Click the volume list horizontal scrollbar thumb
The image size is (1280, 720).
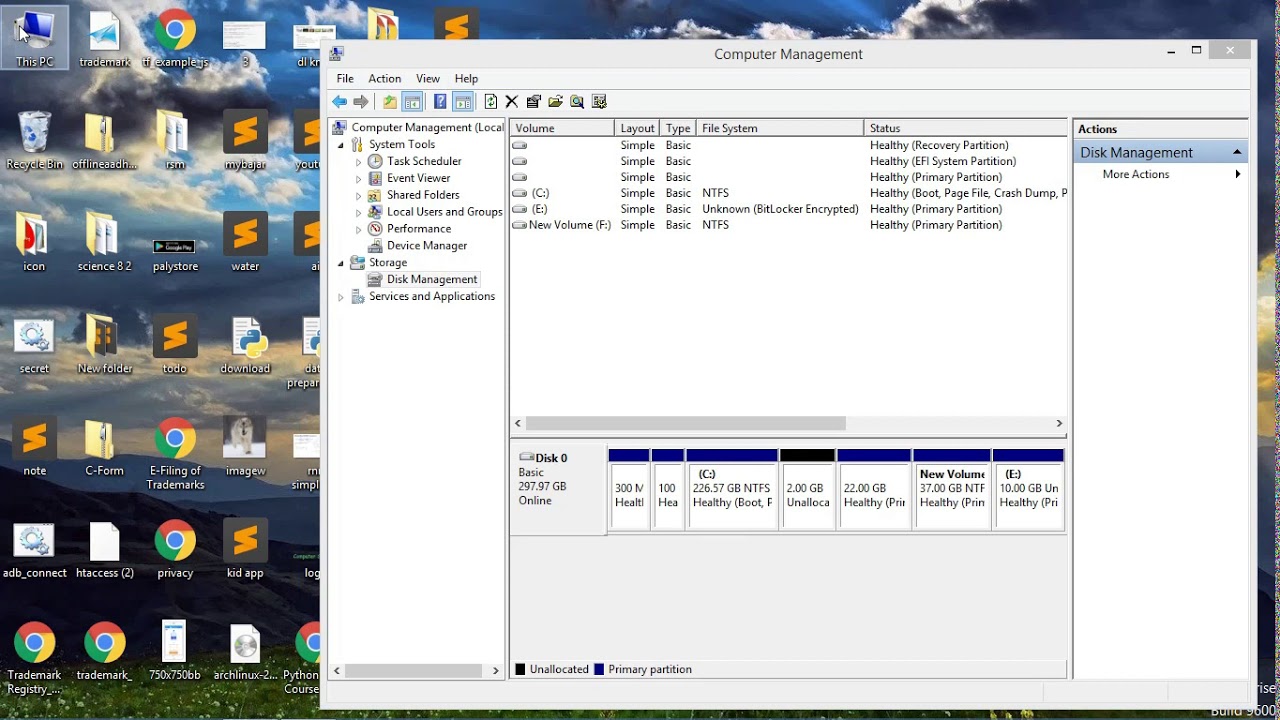point(685,424)
